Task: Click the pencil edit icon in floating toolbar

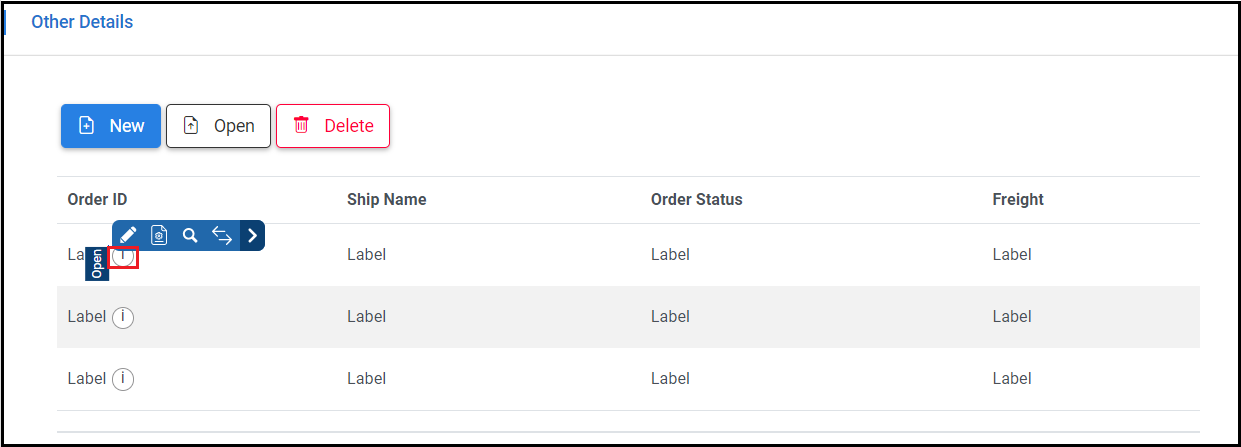Action: [x=128, y=235]
